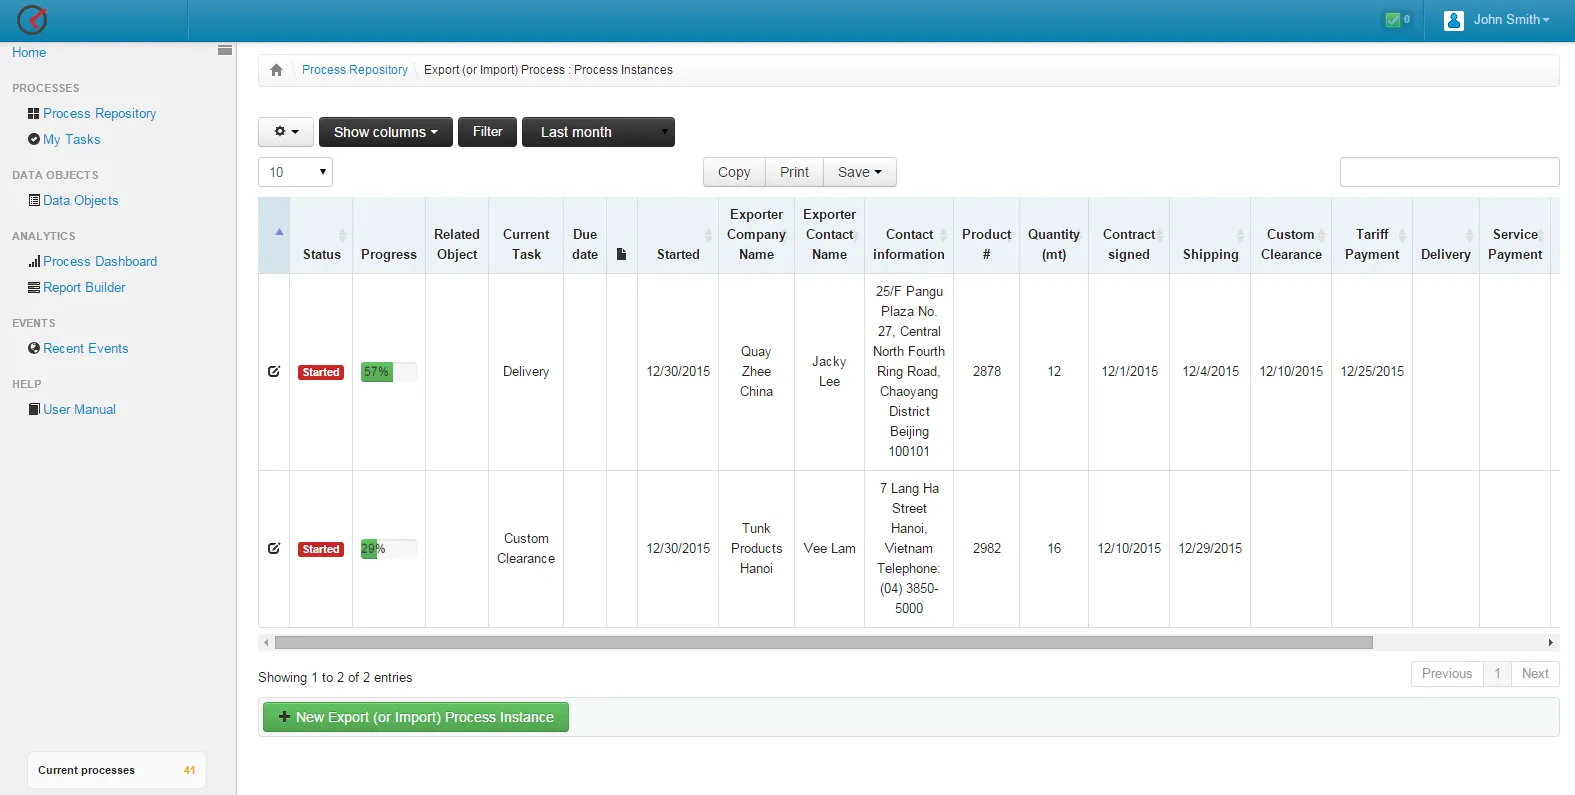The width and height of the screenshot is (1575, 795).
Task: Sort by the Status column header
Action: (x=321, y=236)
